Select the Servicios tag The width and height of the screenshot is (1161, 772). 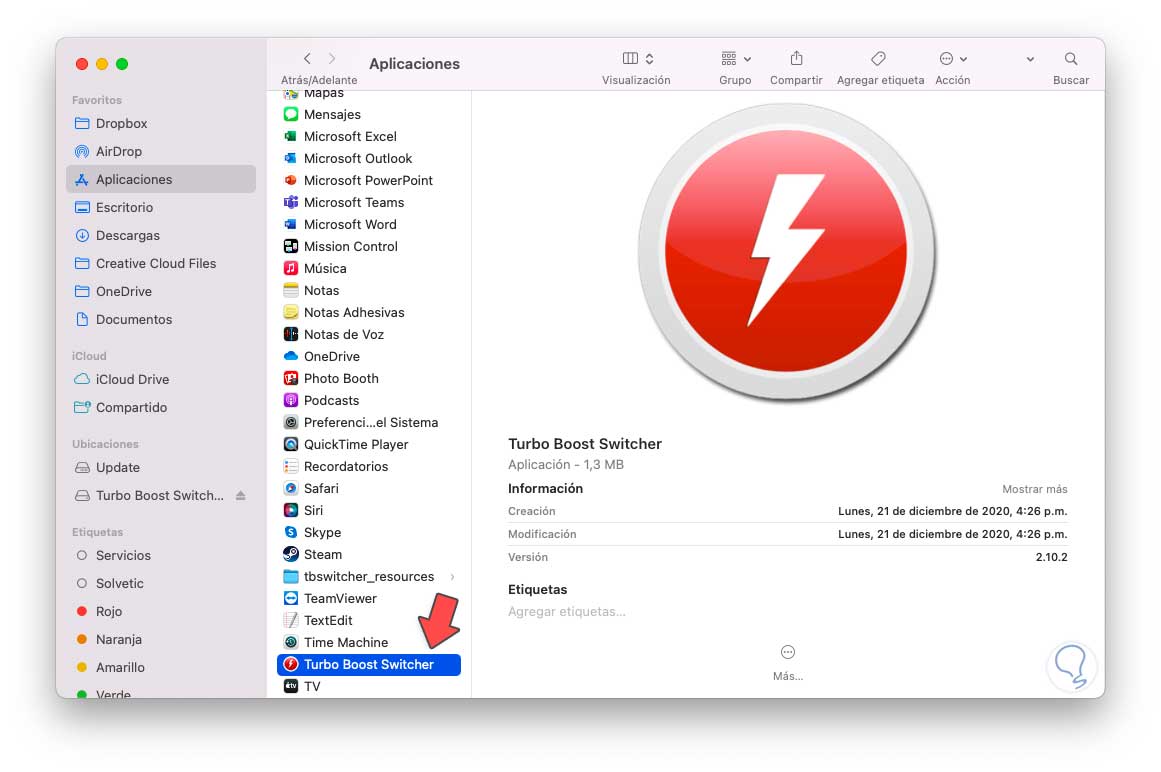click(161, 556)
